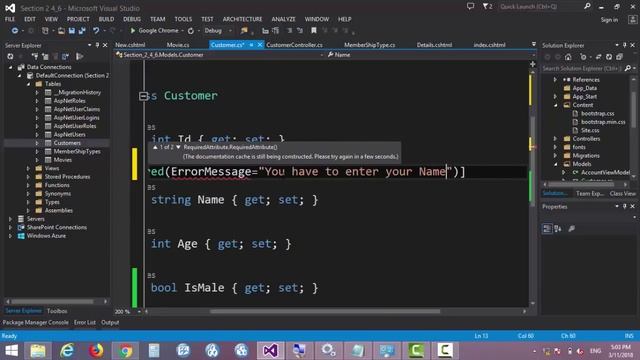Image resolution: width=640 pixels, height=360 pixels.
Task: Open the notifications flag icon
Action: [x=487, y=7]
